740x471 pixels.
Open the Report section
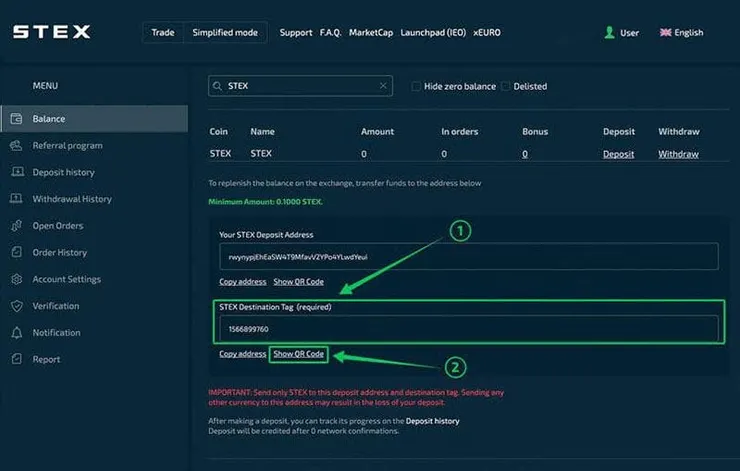[x=46, y=359]
